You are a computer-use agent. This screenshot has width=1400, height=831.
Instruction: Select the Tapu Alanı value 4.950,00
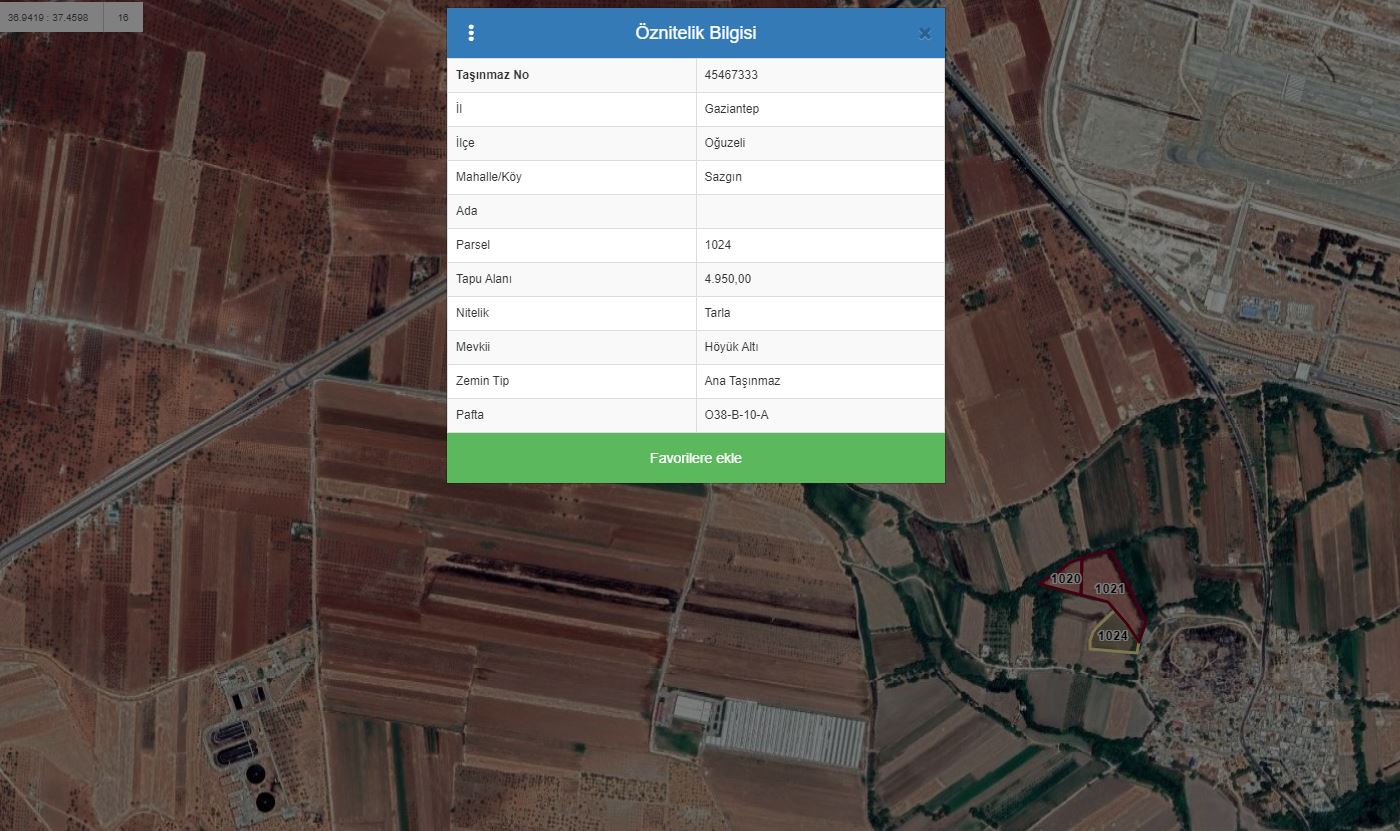click(727, 279)
